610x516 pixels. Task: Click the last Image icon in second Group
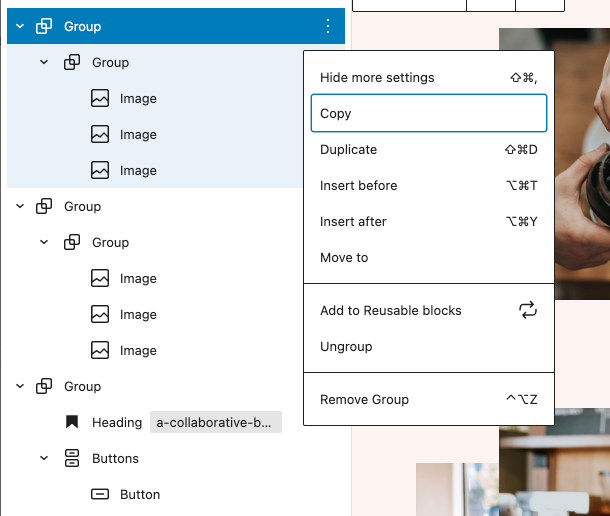pos(100,350)
